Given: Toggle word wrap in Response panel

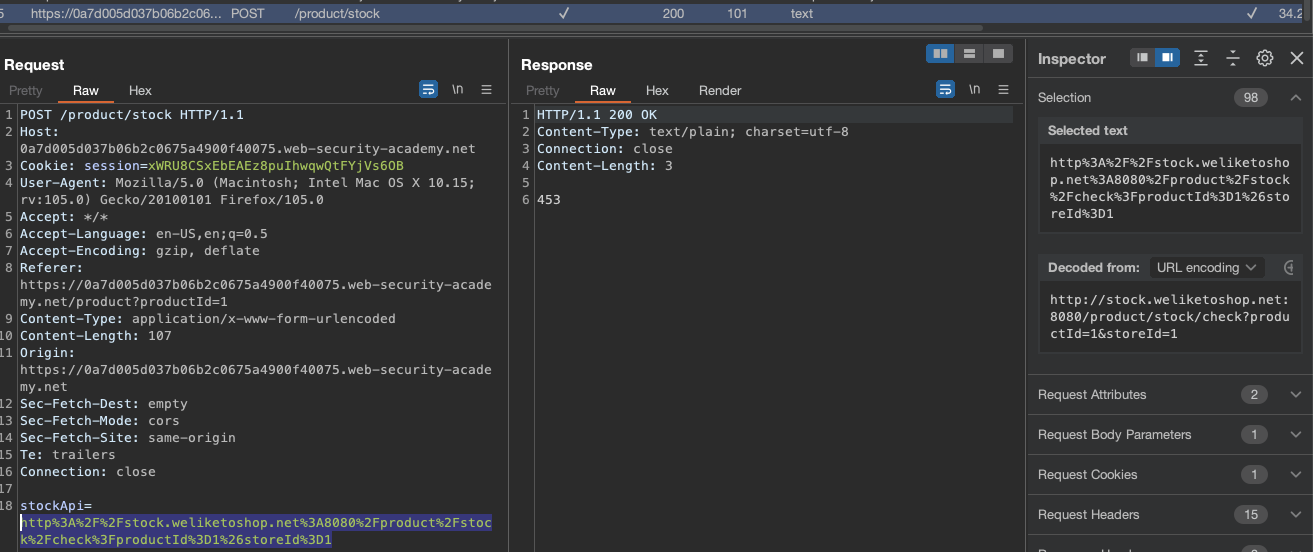Looking at the screenshot, I should coord(945,90).
